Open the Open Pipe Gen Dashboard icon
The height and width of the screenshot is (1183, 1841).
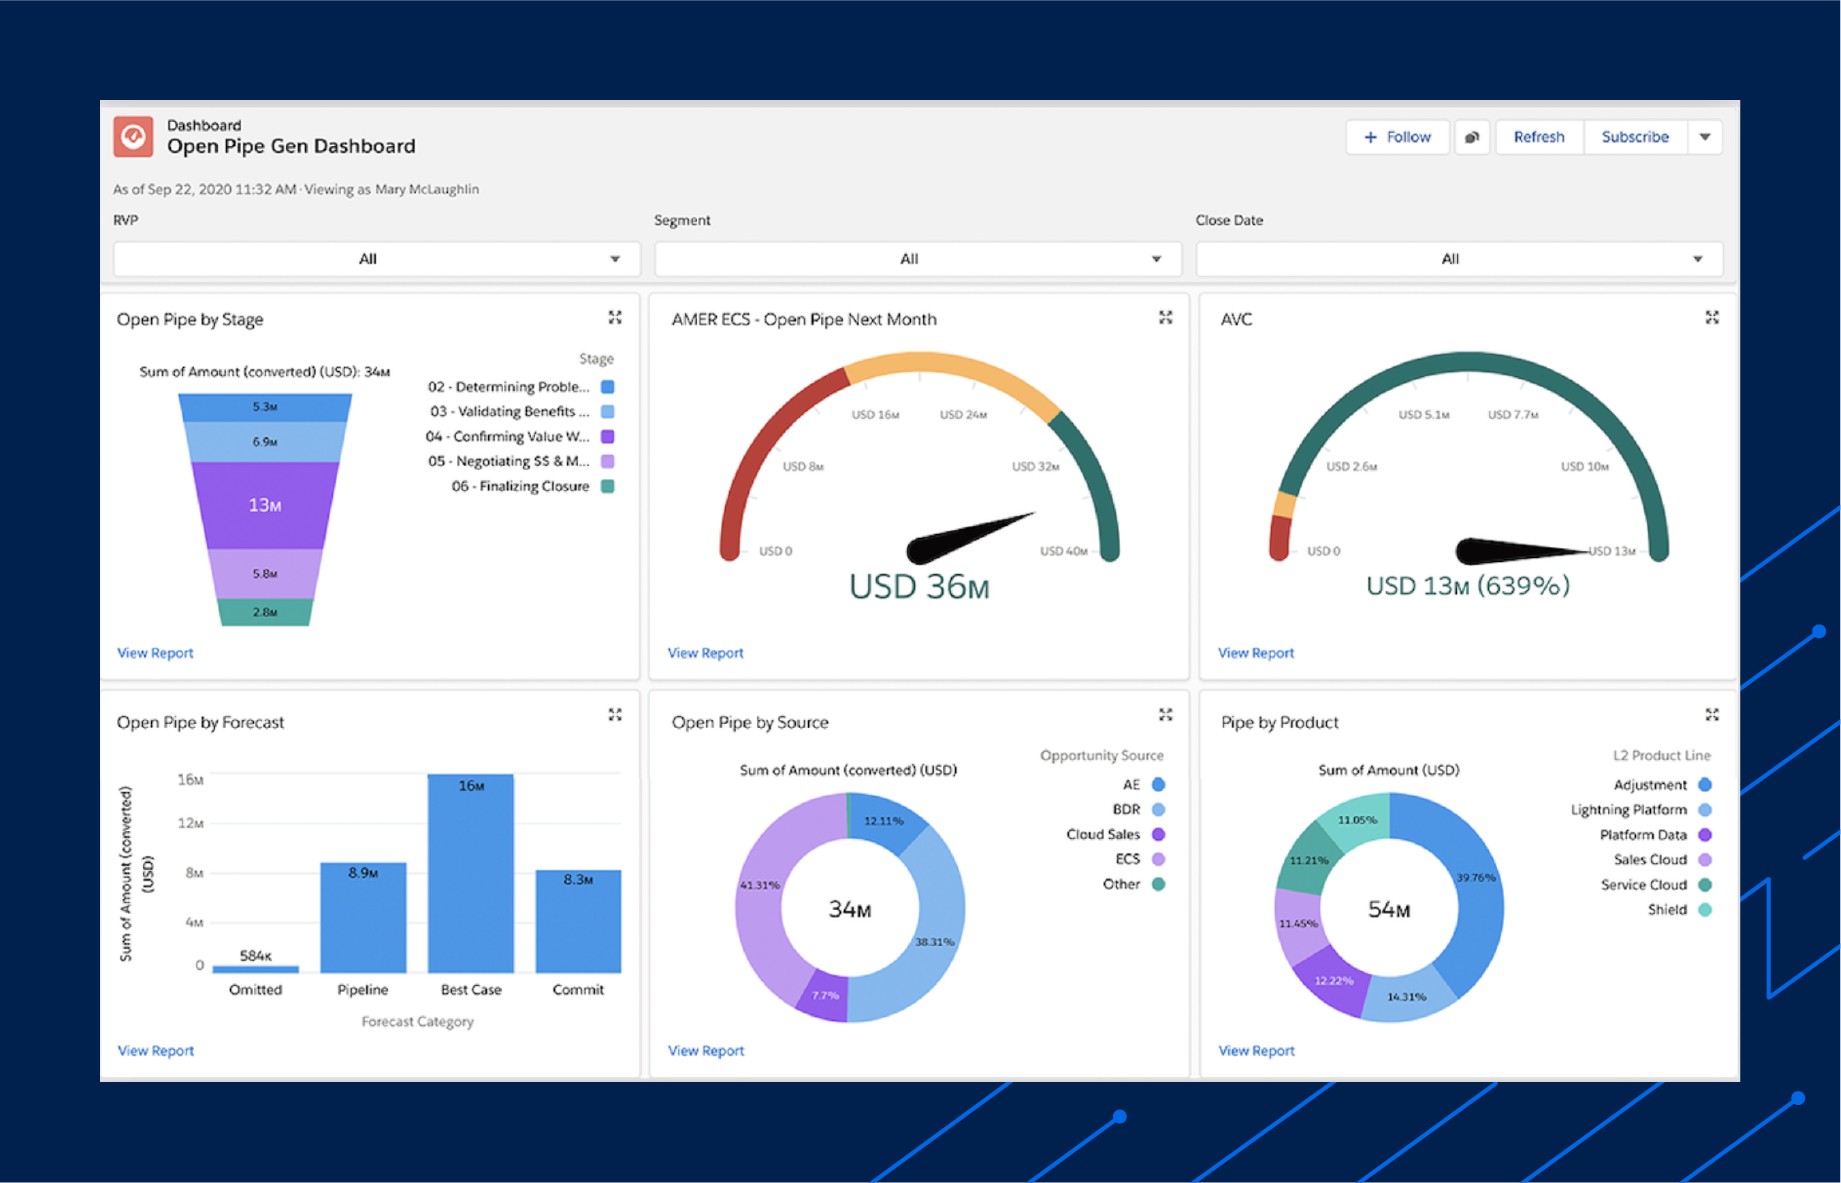(x=134, y=136)
